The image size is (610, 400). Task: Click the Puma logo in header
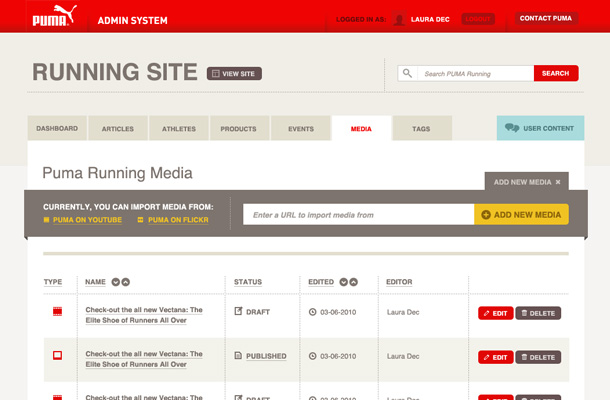click(x=54, y=16)
